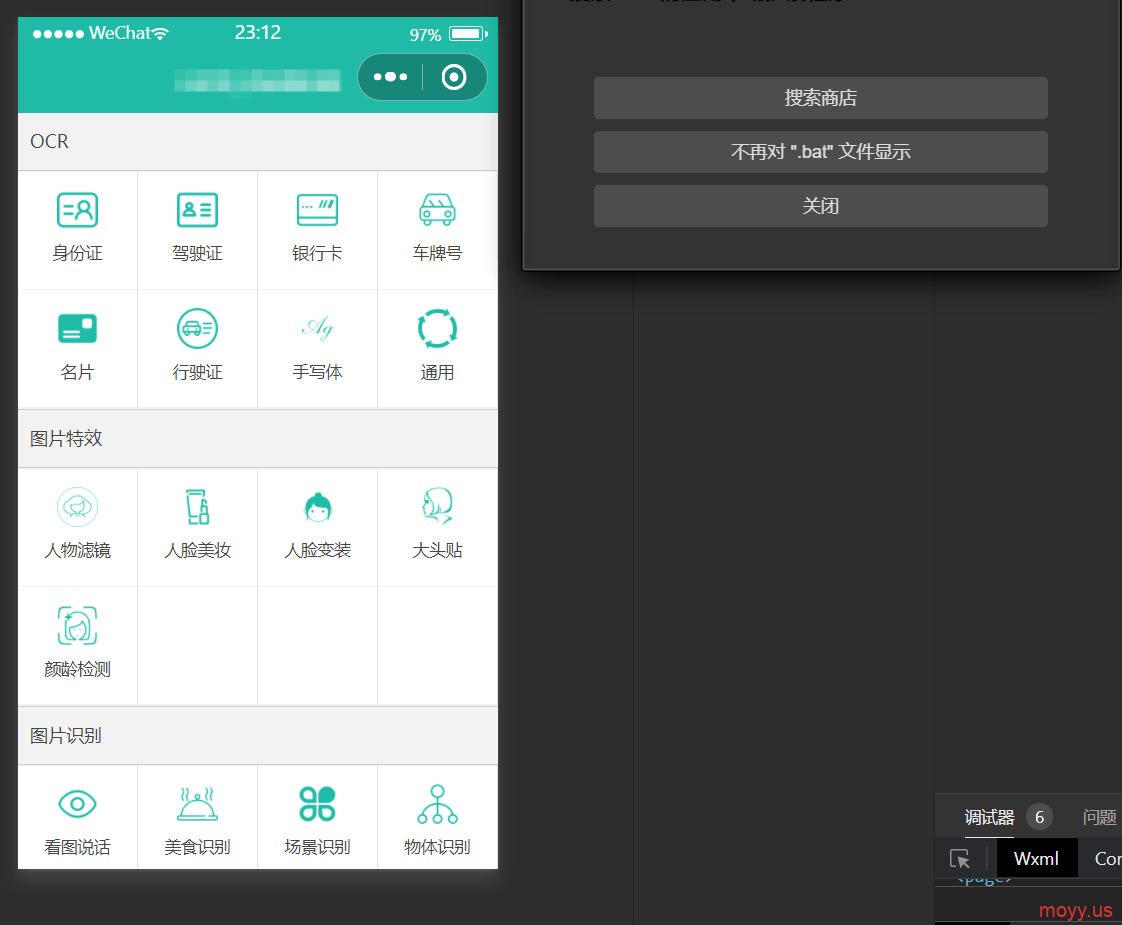The image size is (1122, 925).
Task: Click the 图片特效 section header
Action: 258,439
